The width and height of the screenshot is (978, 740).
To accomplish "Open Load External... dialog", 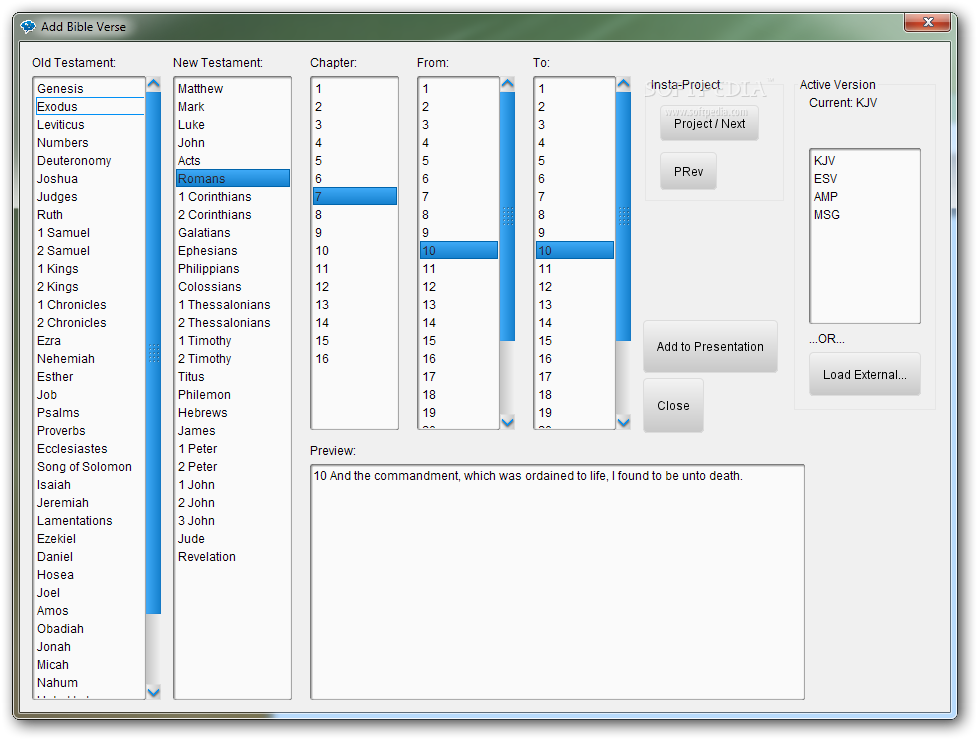I will click(864, 374).
